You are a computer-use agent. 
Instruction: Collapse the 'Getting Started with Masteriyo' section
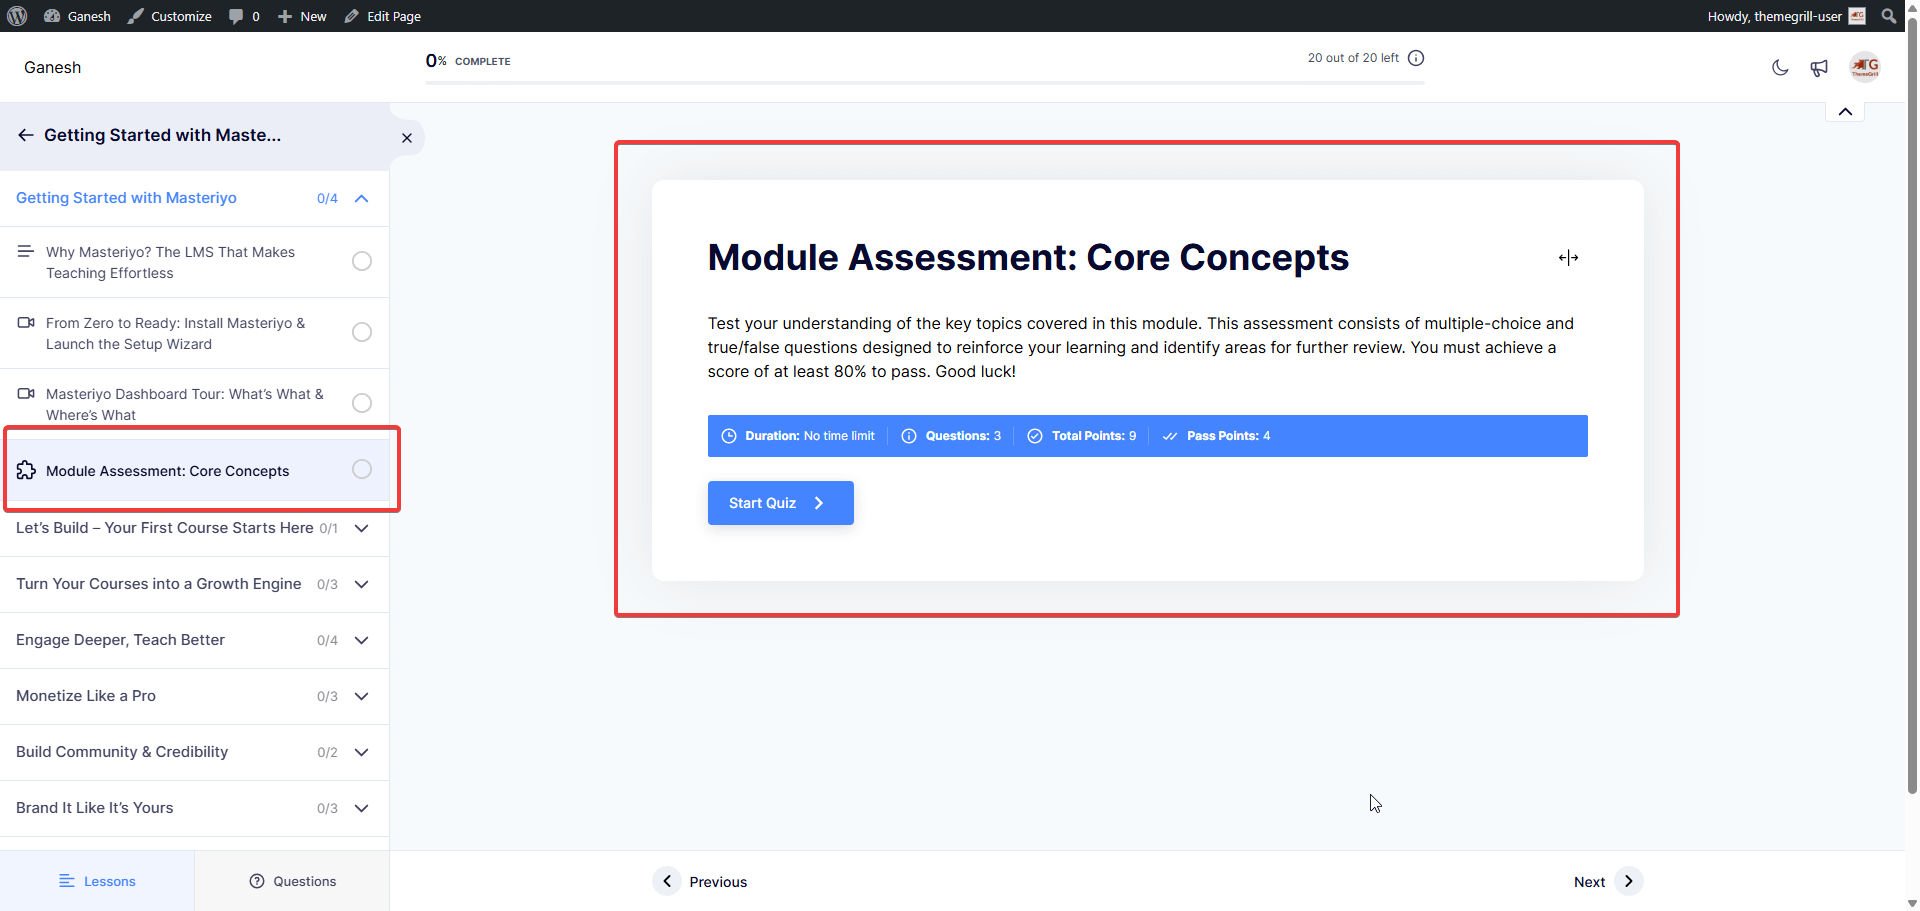point(362,198)
